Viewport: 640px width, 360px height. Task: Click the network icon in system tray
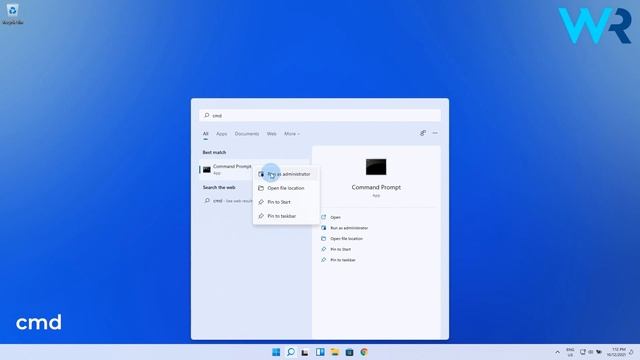tap(583, 352)
